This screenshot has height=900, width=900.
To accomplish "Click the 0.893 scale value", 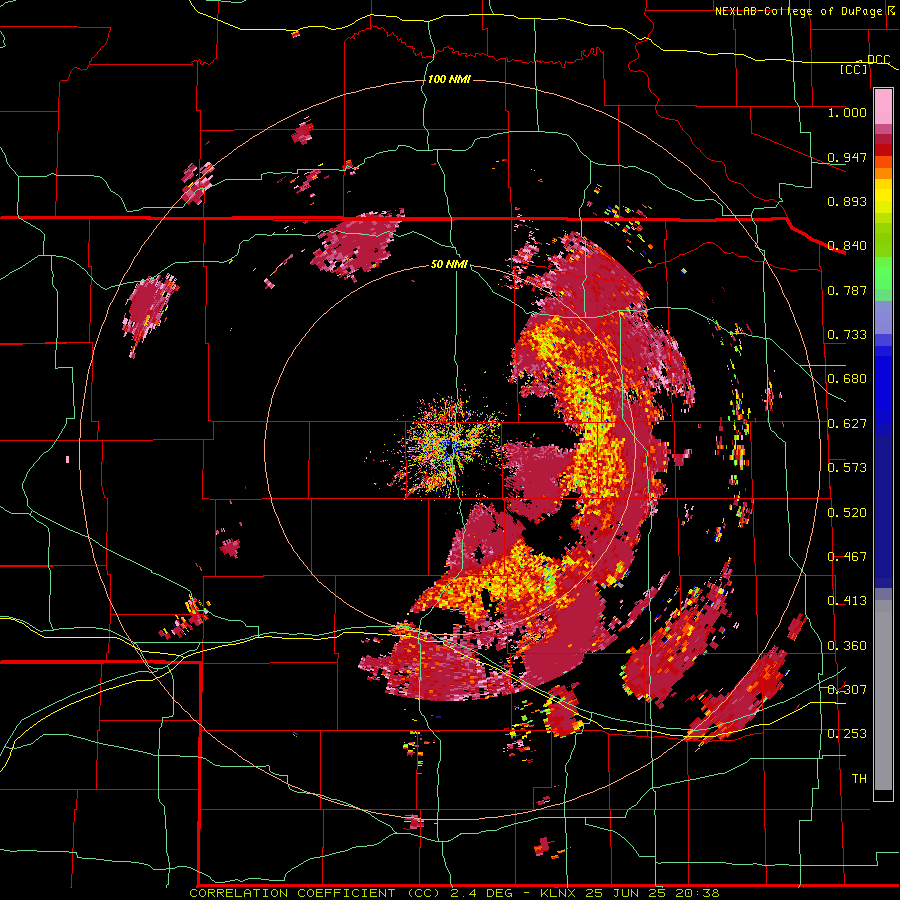I will (x=847, y=201).
